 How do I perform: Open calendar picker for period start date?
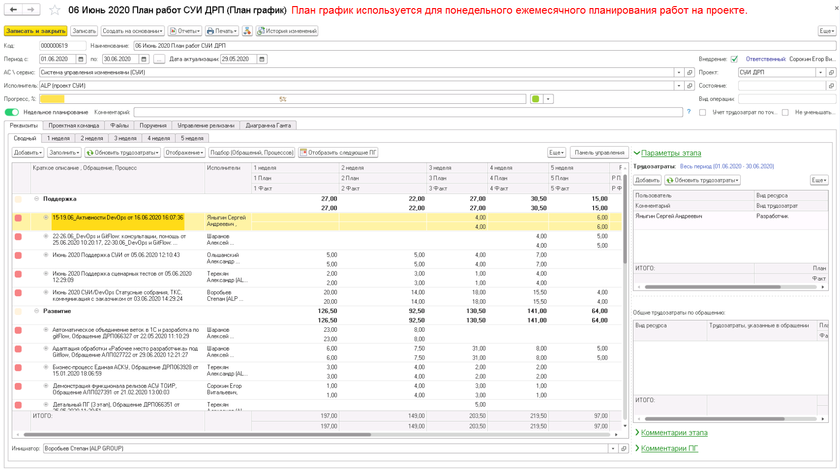click(81, 59)
